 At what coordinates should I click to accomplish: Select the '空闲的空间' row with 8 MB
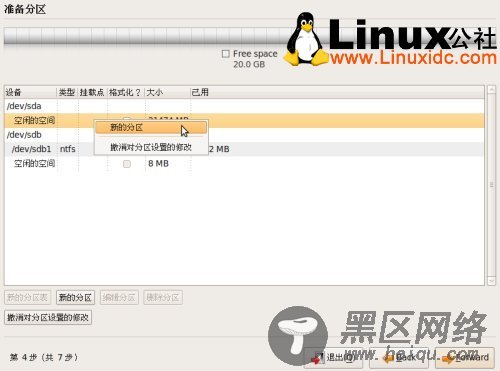coord(244,163)
